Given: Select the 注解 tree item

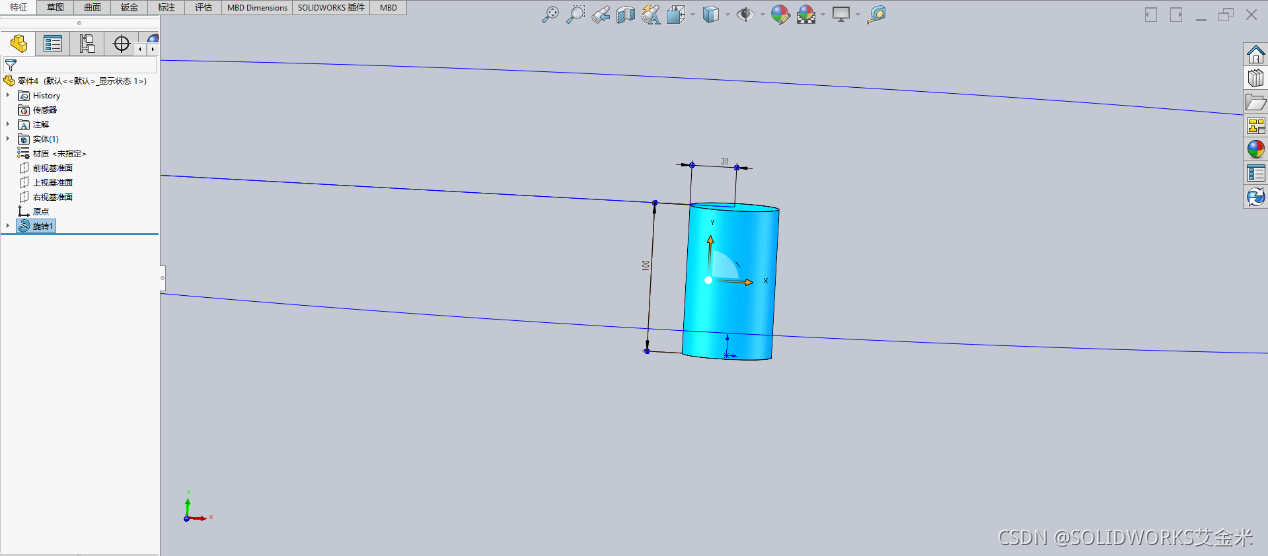Looking at the screenshot, I should pyautogui.click(x=33, y=124).
